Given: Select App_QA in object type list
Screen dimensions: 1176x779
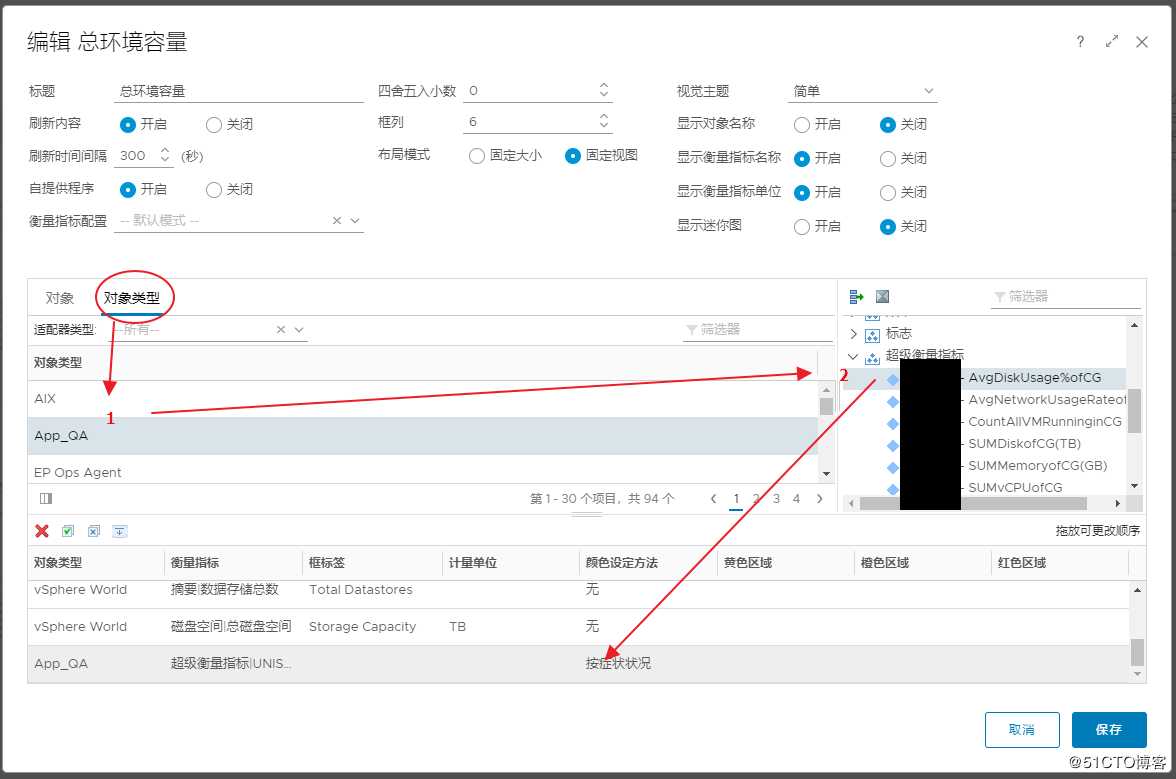Looking at the screenshot, I should click(422, 436).
